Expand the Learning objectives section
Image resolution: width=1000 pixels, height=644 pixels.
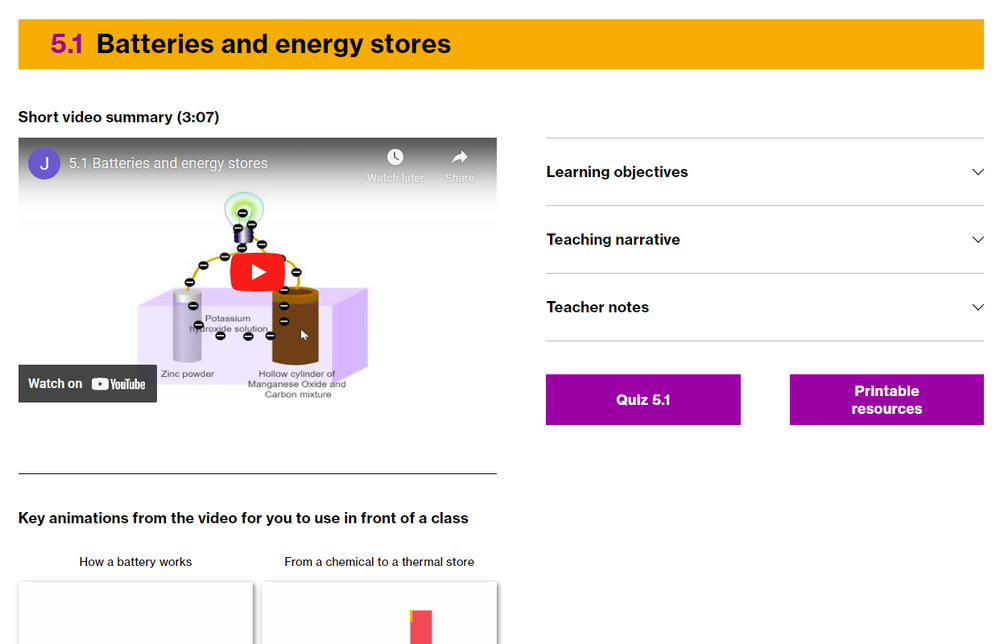pos(765,172)
